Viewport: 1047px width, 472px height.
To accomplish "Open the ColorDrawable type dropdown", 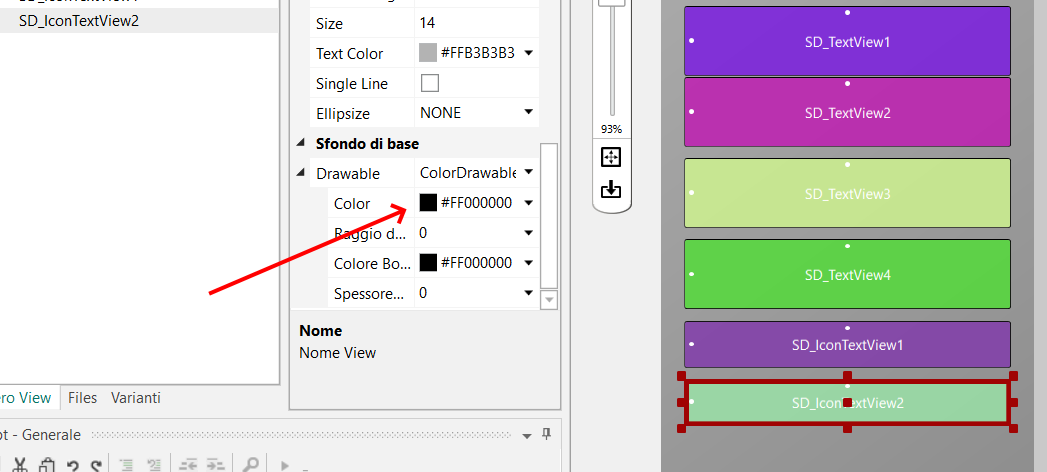I will [528, 173].
